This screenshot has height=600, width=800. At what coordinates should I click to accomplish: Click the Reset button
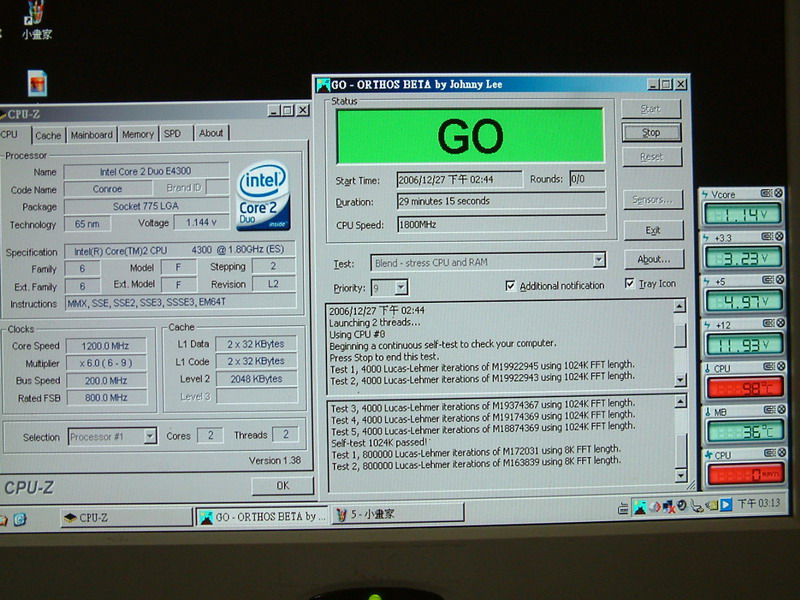point(652,157)
